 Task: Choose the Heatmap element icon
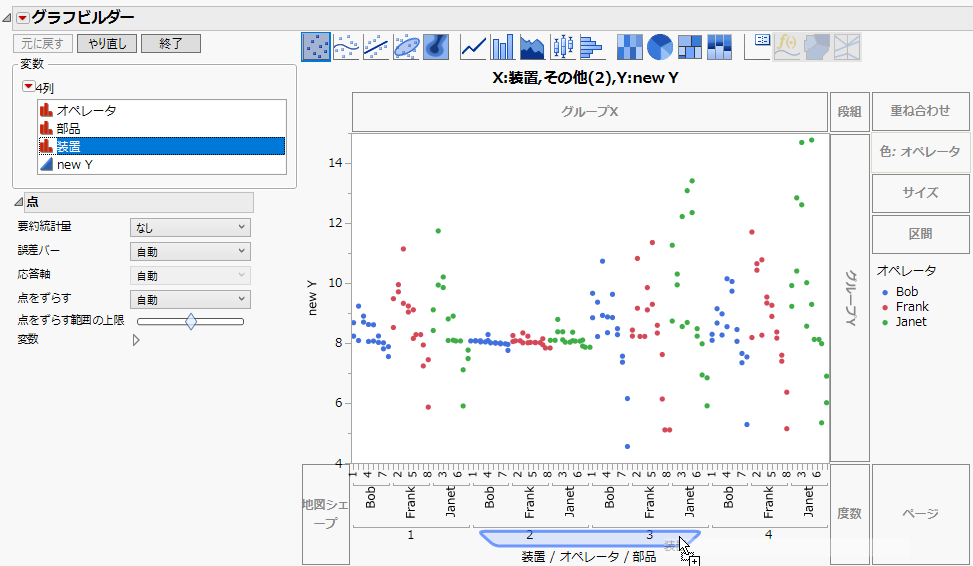tap(630, 46)
